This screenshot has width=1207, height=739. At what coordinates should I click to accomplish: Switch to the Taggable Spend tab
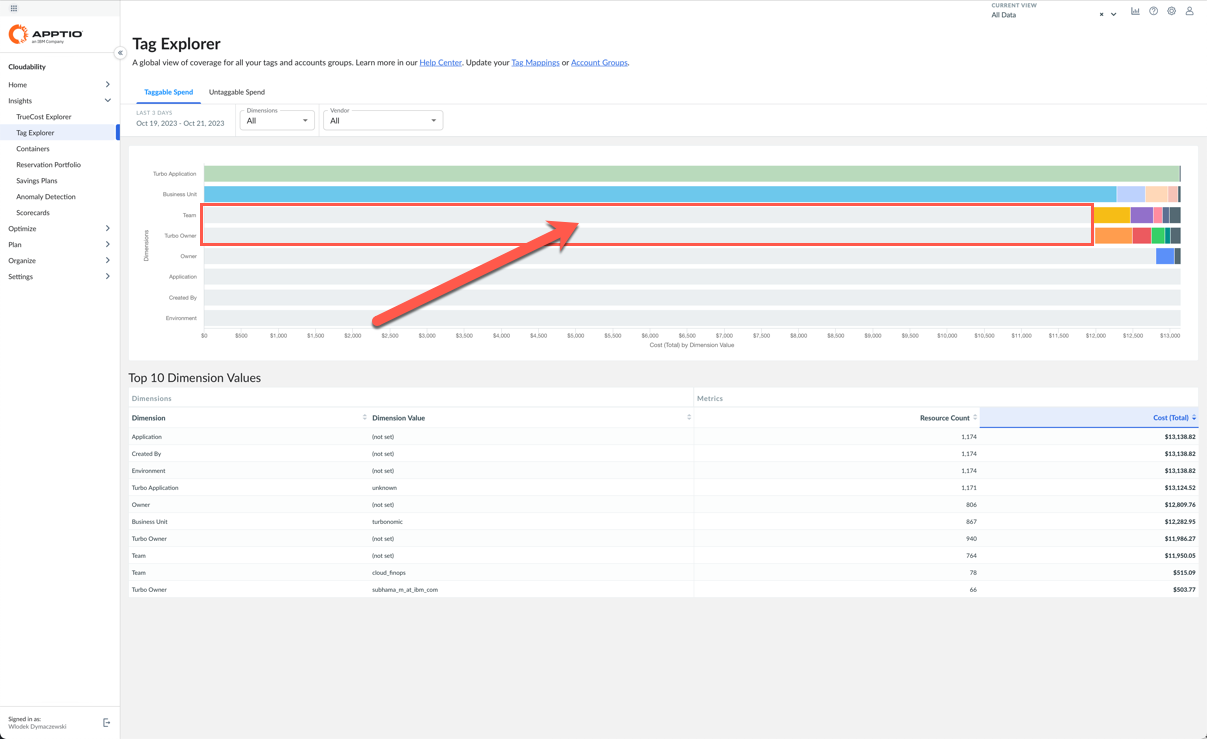pyautogui.click(x=168, y=92)
